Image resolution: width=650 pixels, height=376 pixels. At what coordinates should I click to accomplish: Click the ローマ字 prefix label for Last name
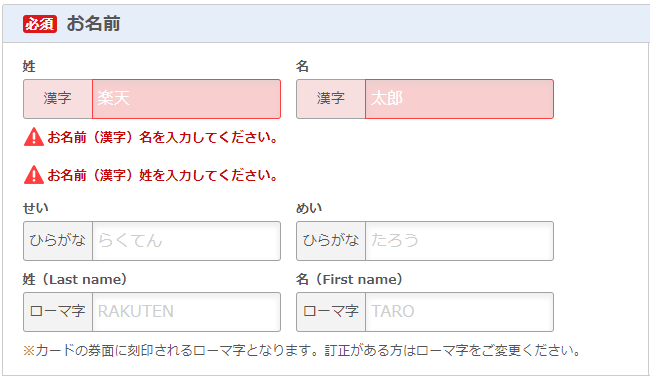(x=58, y=312)
